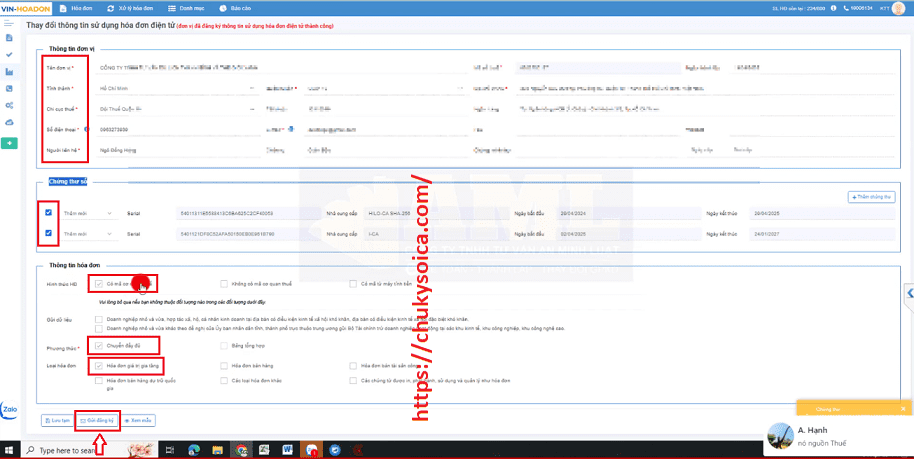Viewport: 914px width, 459px height.
Task: Switch to Chrome on the taskbar
Action: [241, 450]
